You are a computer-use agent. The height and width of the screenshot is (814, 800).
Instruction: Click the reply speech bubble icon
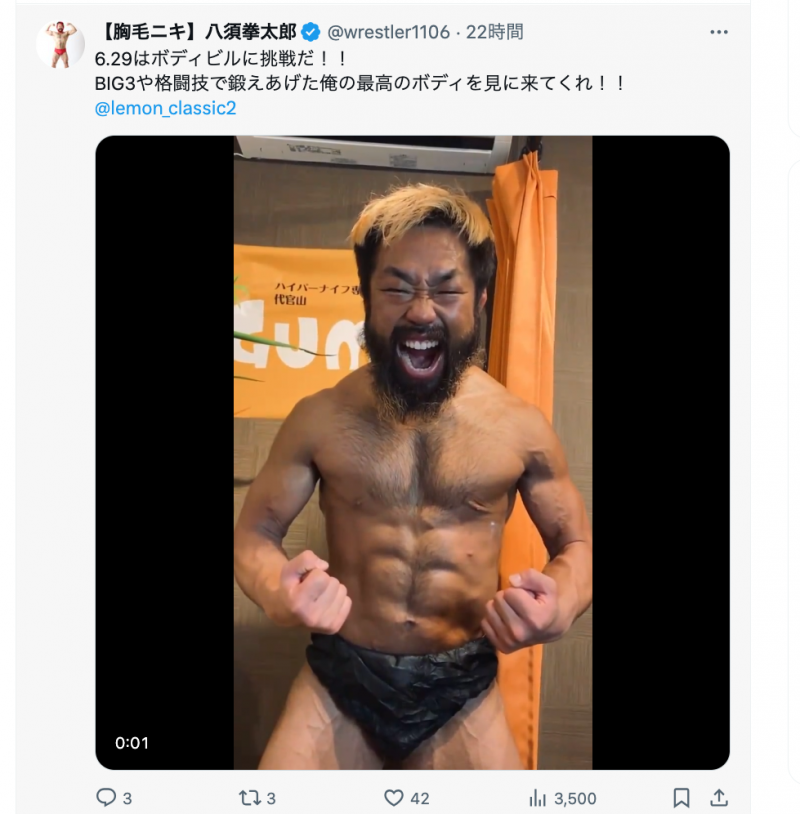point(106,797)
